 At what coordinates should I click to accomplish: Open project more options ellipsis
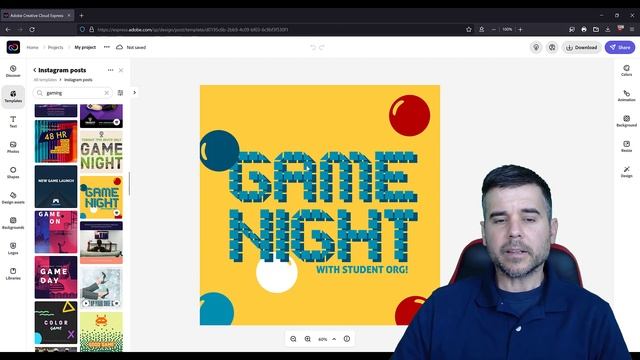point(107,47)
